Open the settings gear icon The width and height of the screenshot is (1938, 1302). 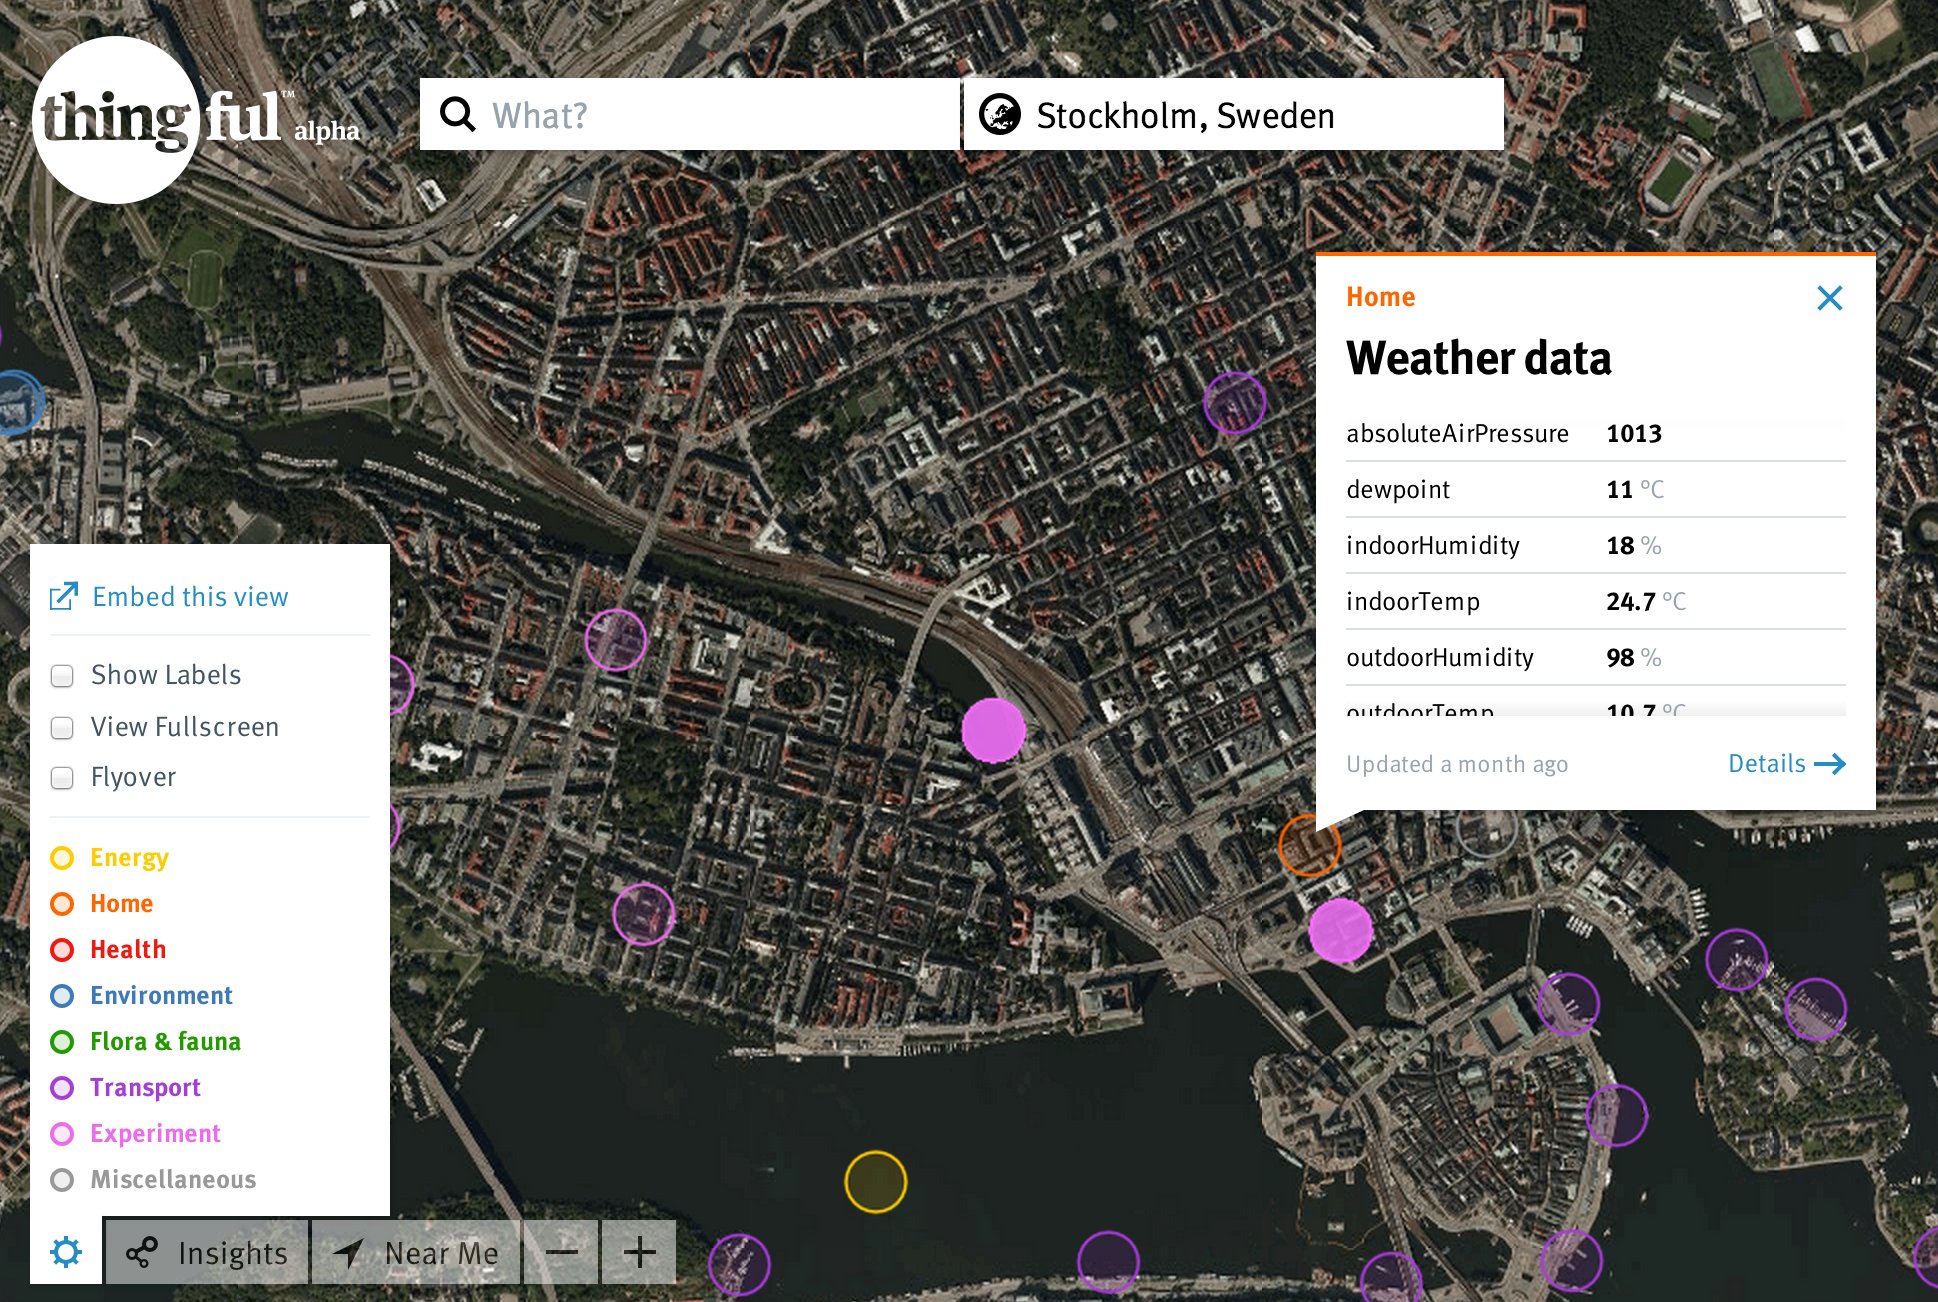66,1251
